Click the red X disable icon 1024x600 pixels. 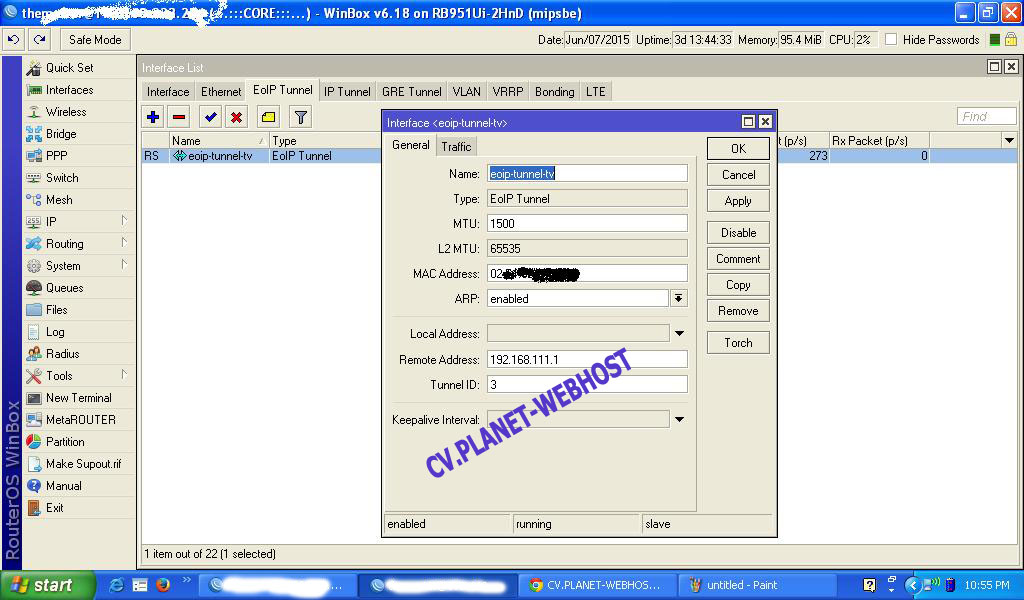point(236,117)
